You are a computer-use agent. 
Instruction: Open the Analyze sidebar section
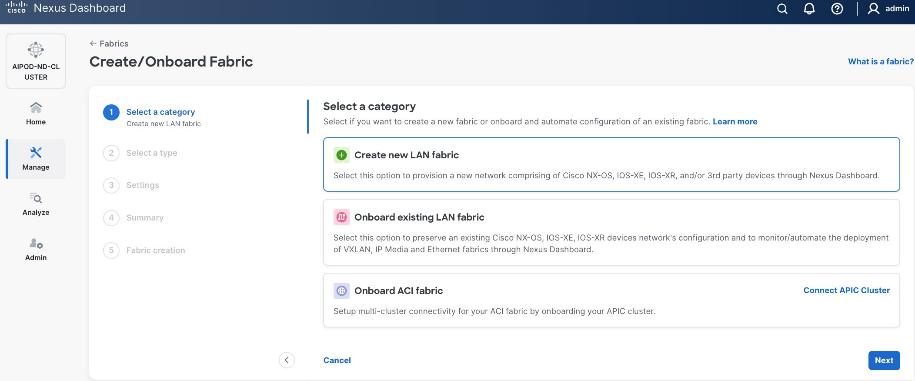[36, 204]
